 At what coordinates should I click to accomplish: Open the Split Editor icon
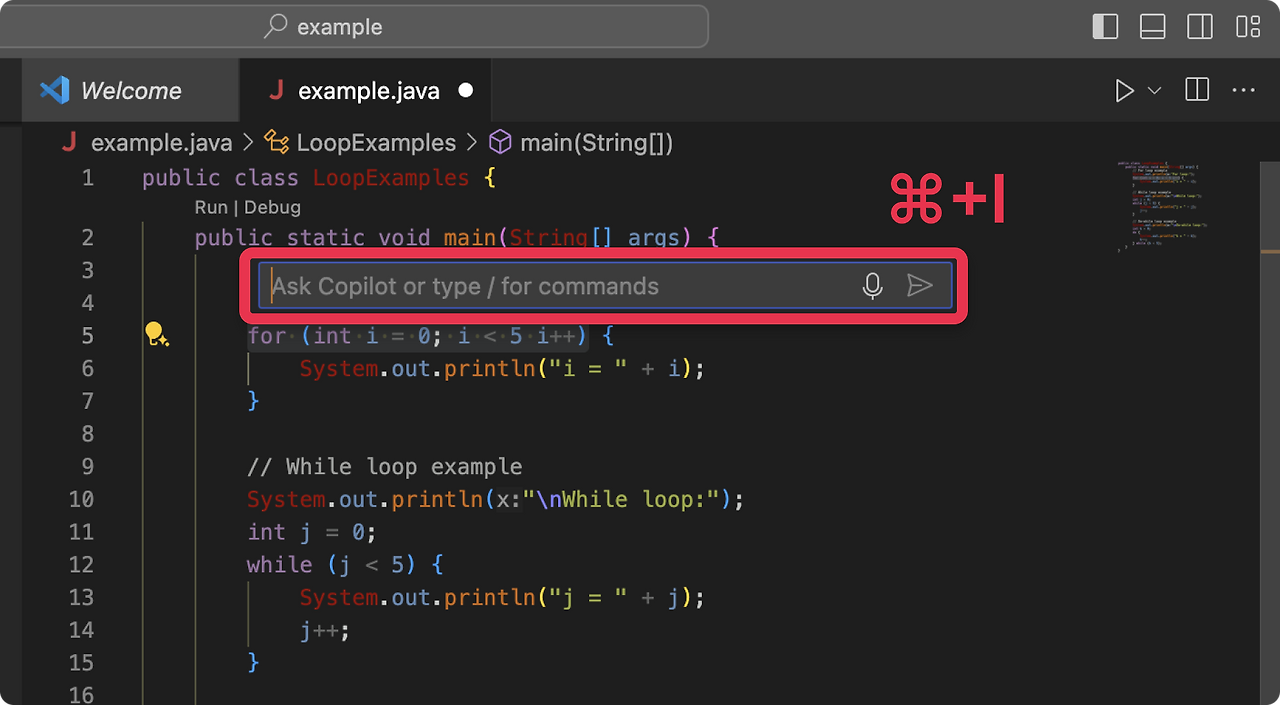(1196, 90)
